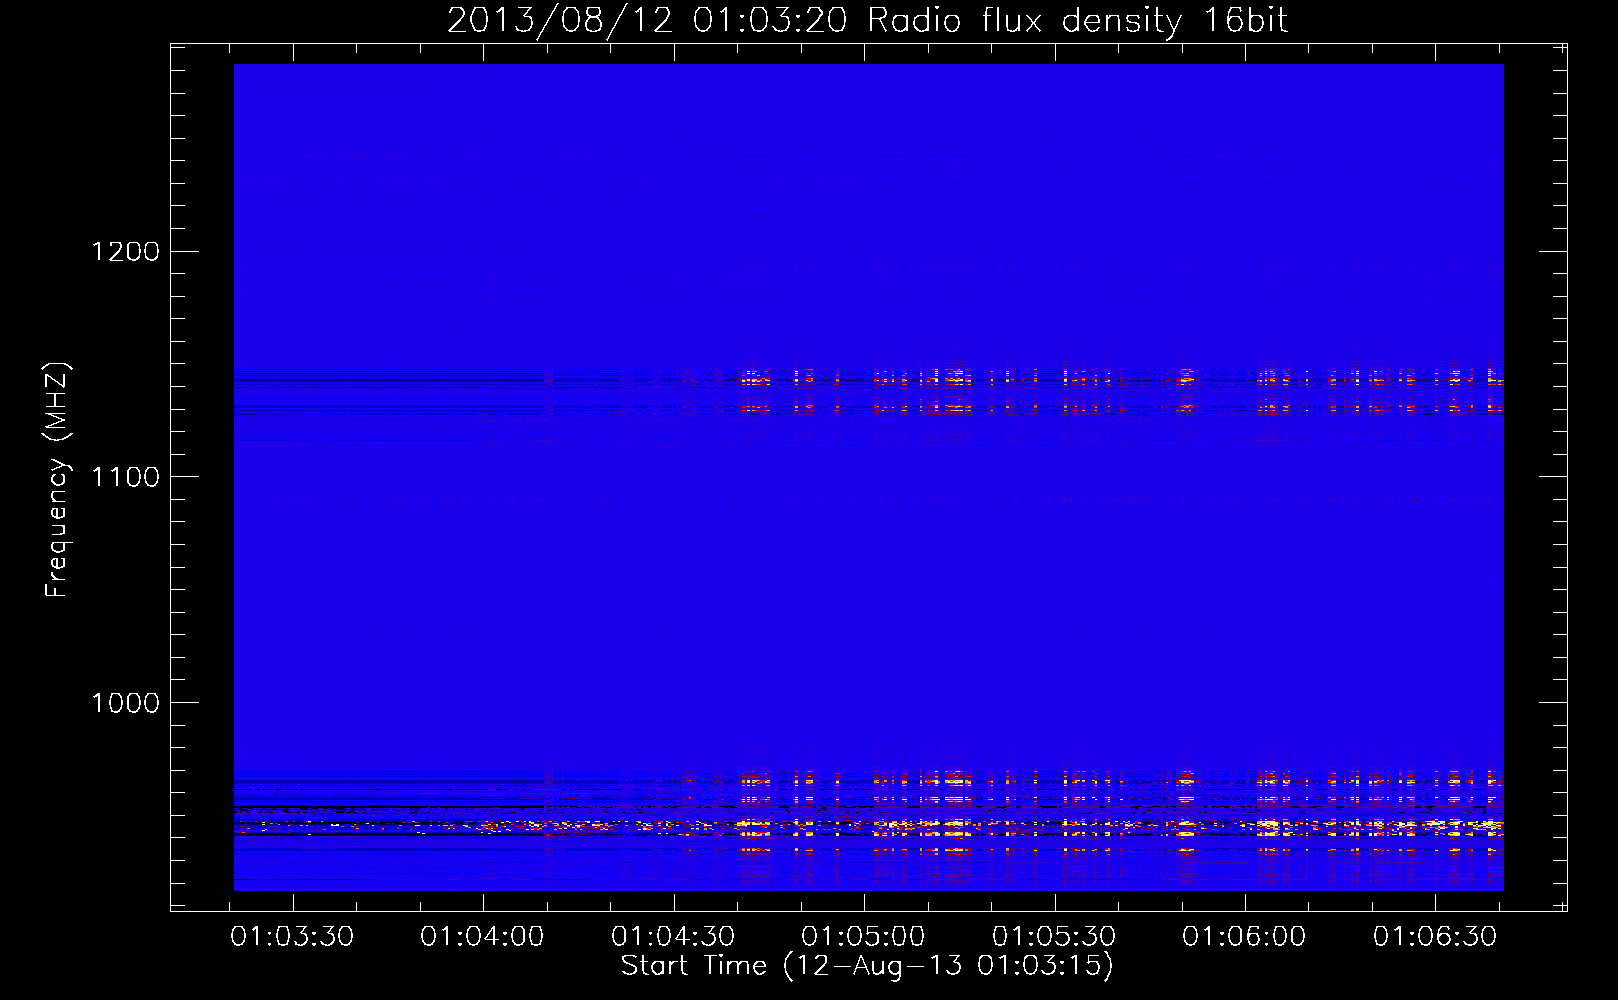Click the 1000 frequency tick label

[125, 703]
